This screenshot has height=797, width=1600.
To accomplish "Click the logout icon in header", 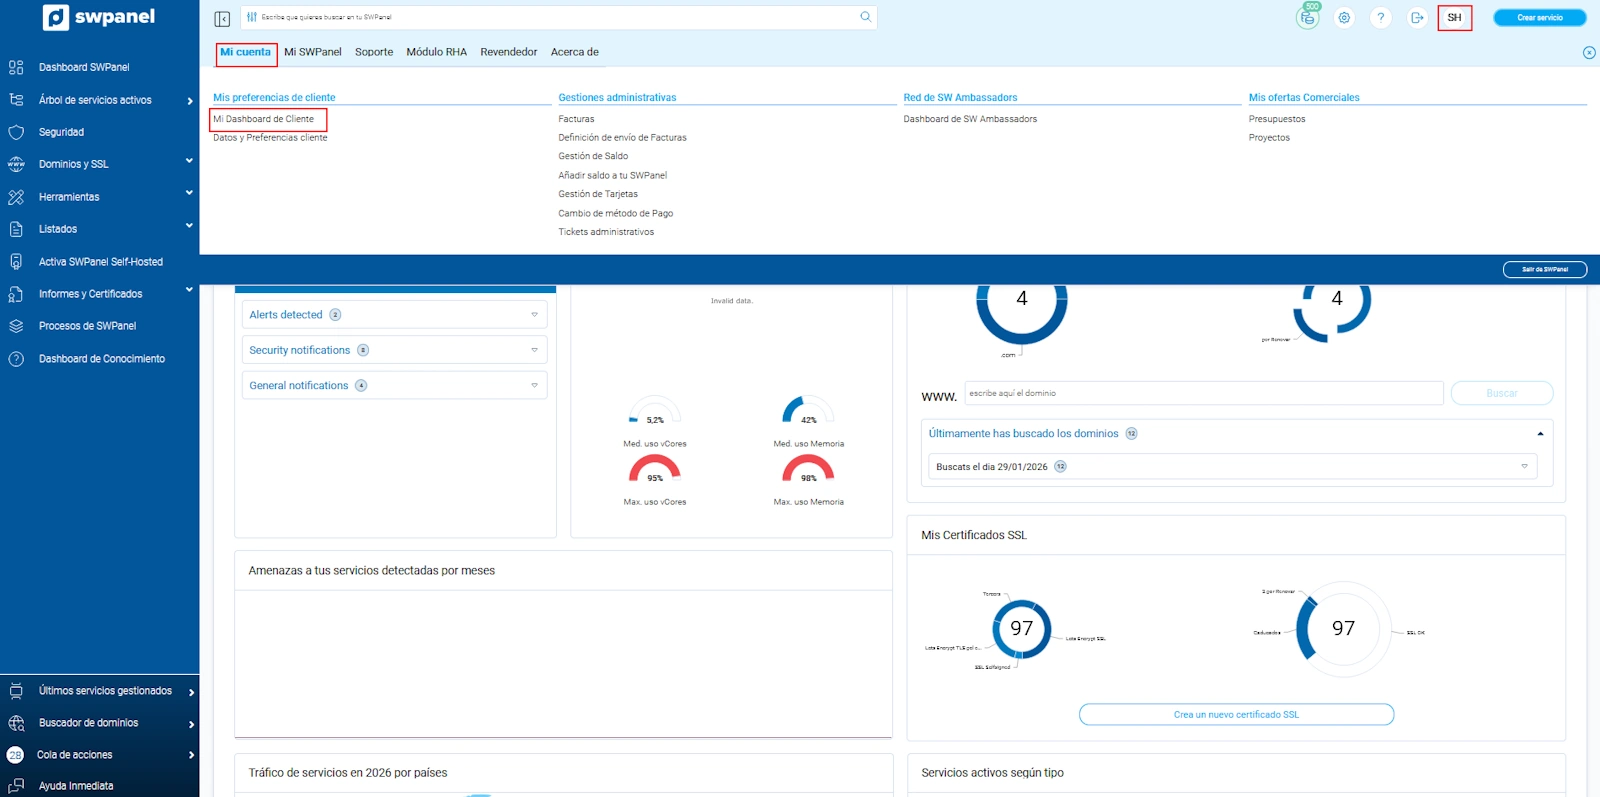I will (1417, 18).
